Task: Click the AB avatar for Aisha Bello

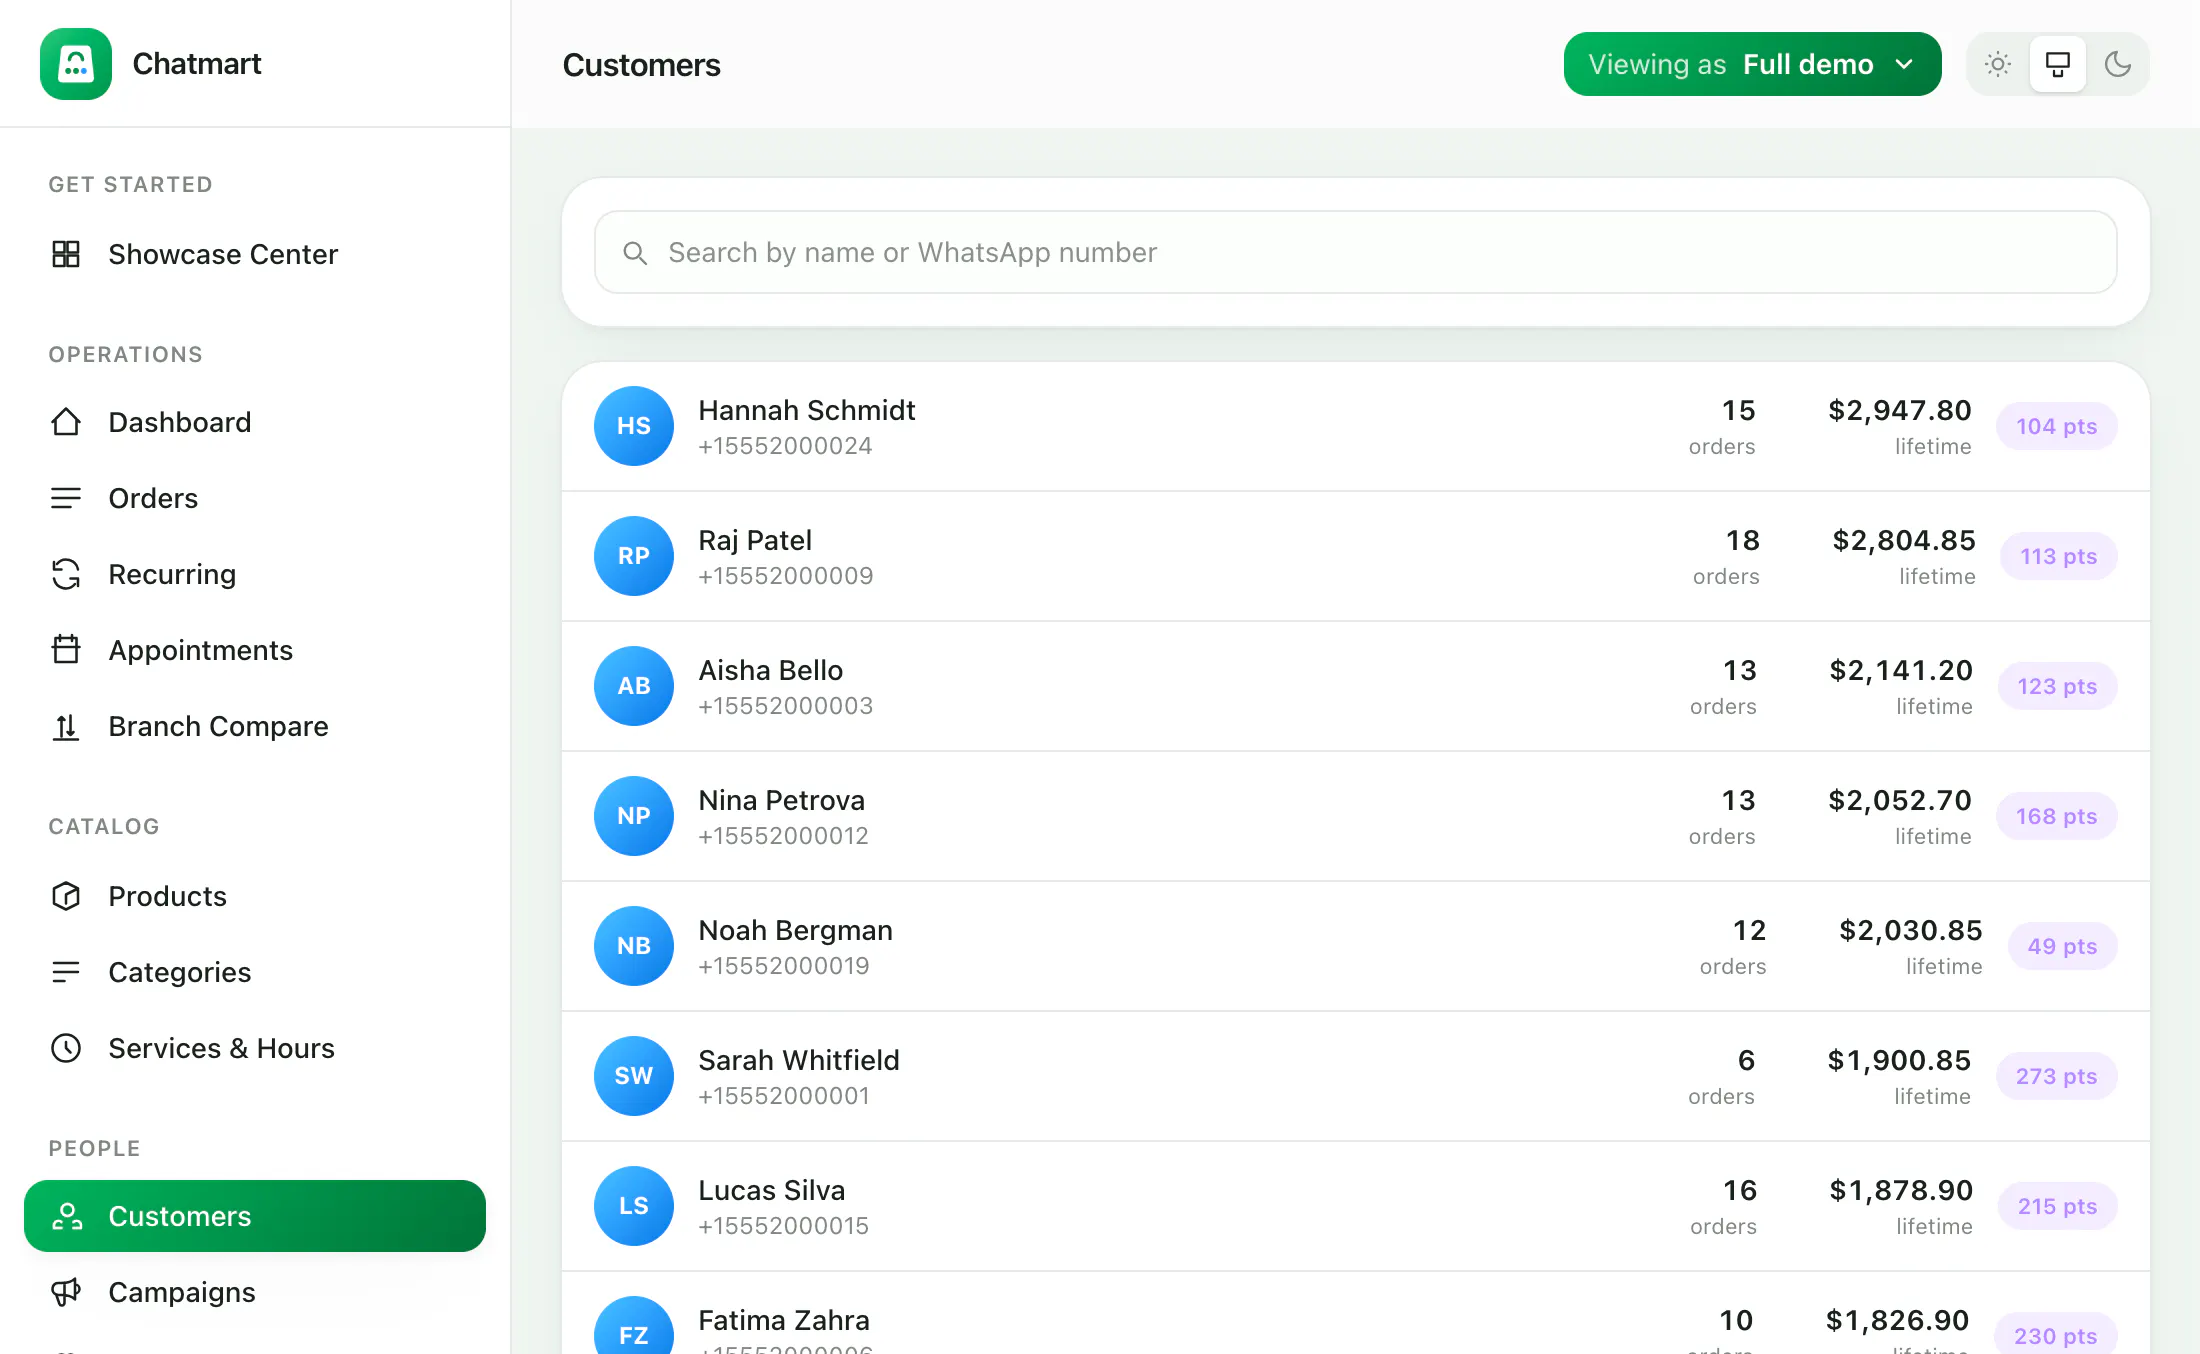Action: point(634,686)
